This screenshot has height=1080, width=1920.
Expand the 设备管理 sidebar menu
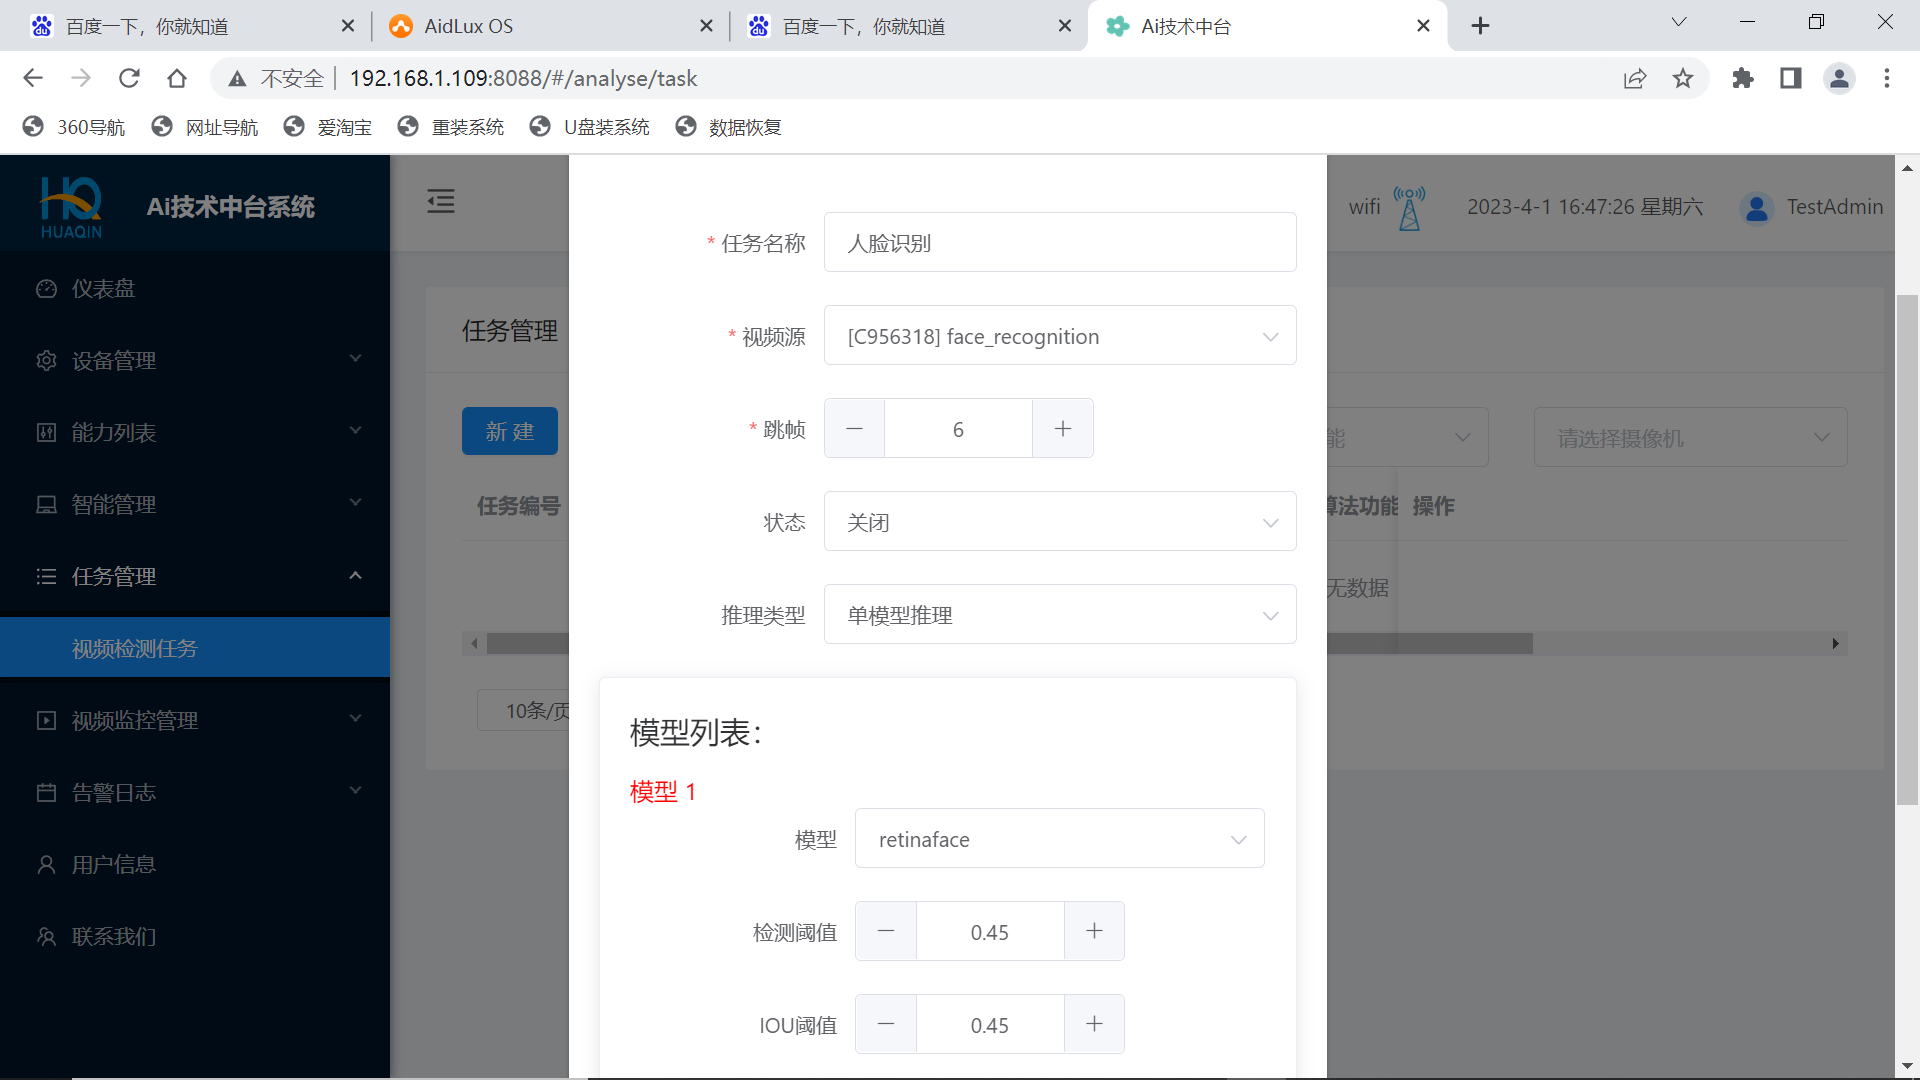195,360
